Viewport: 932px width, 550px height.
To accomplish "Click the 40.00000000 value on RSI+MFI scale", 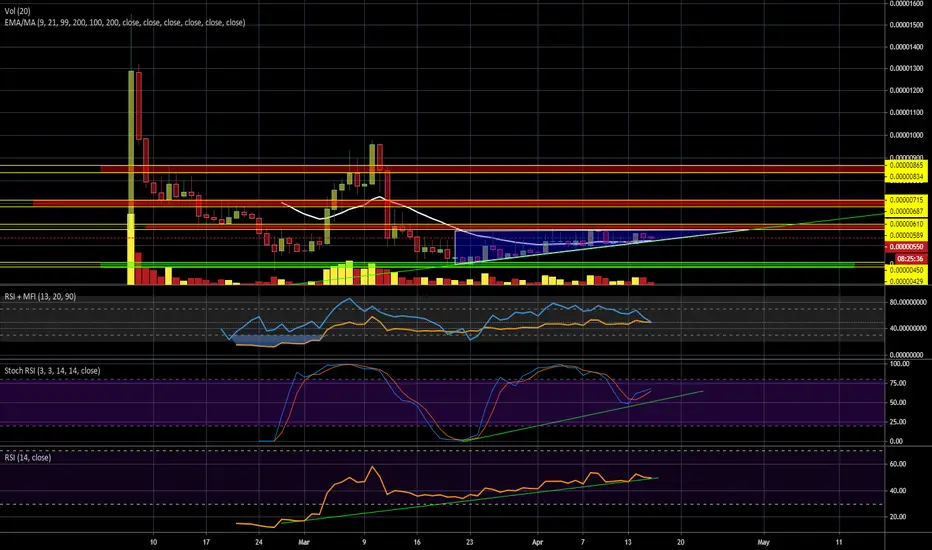I will tap(906, 328).
